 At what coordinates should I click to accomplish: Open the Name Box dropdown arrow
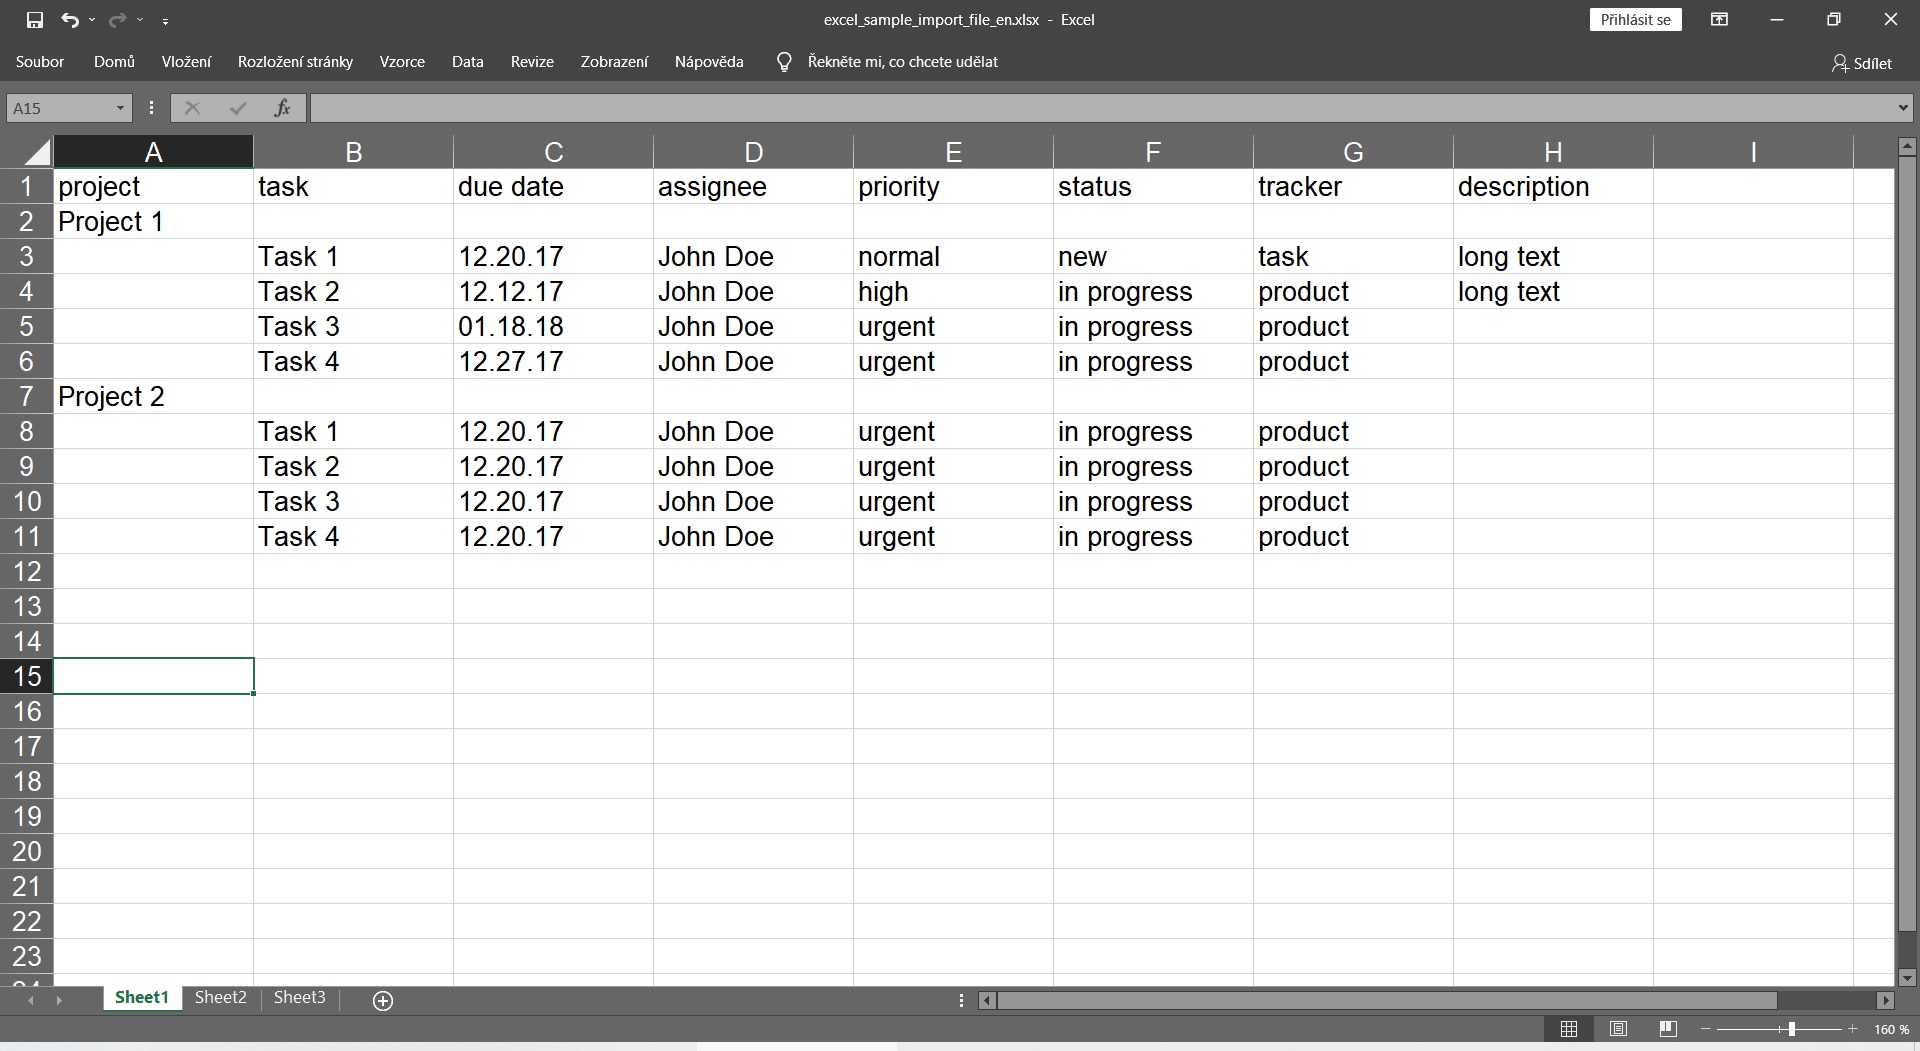tap(120, 108)
